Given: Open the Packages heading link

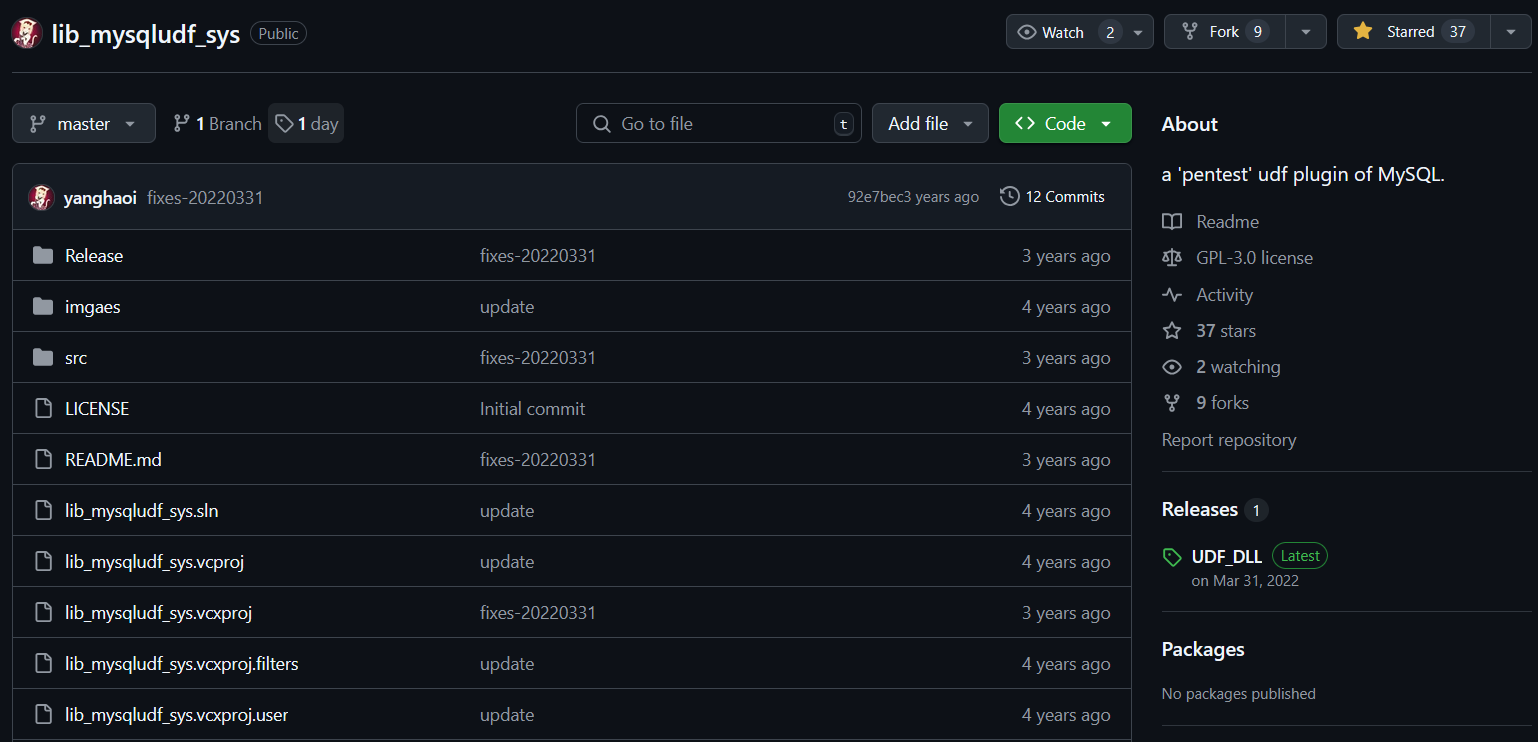Looking at the screenshot, I should 1203,650.
